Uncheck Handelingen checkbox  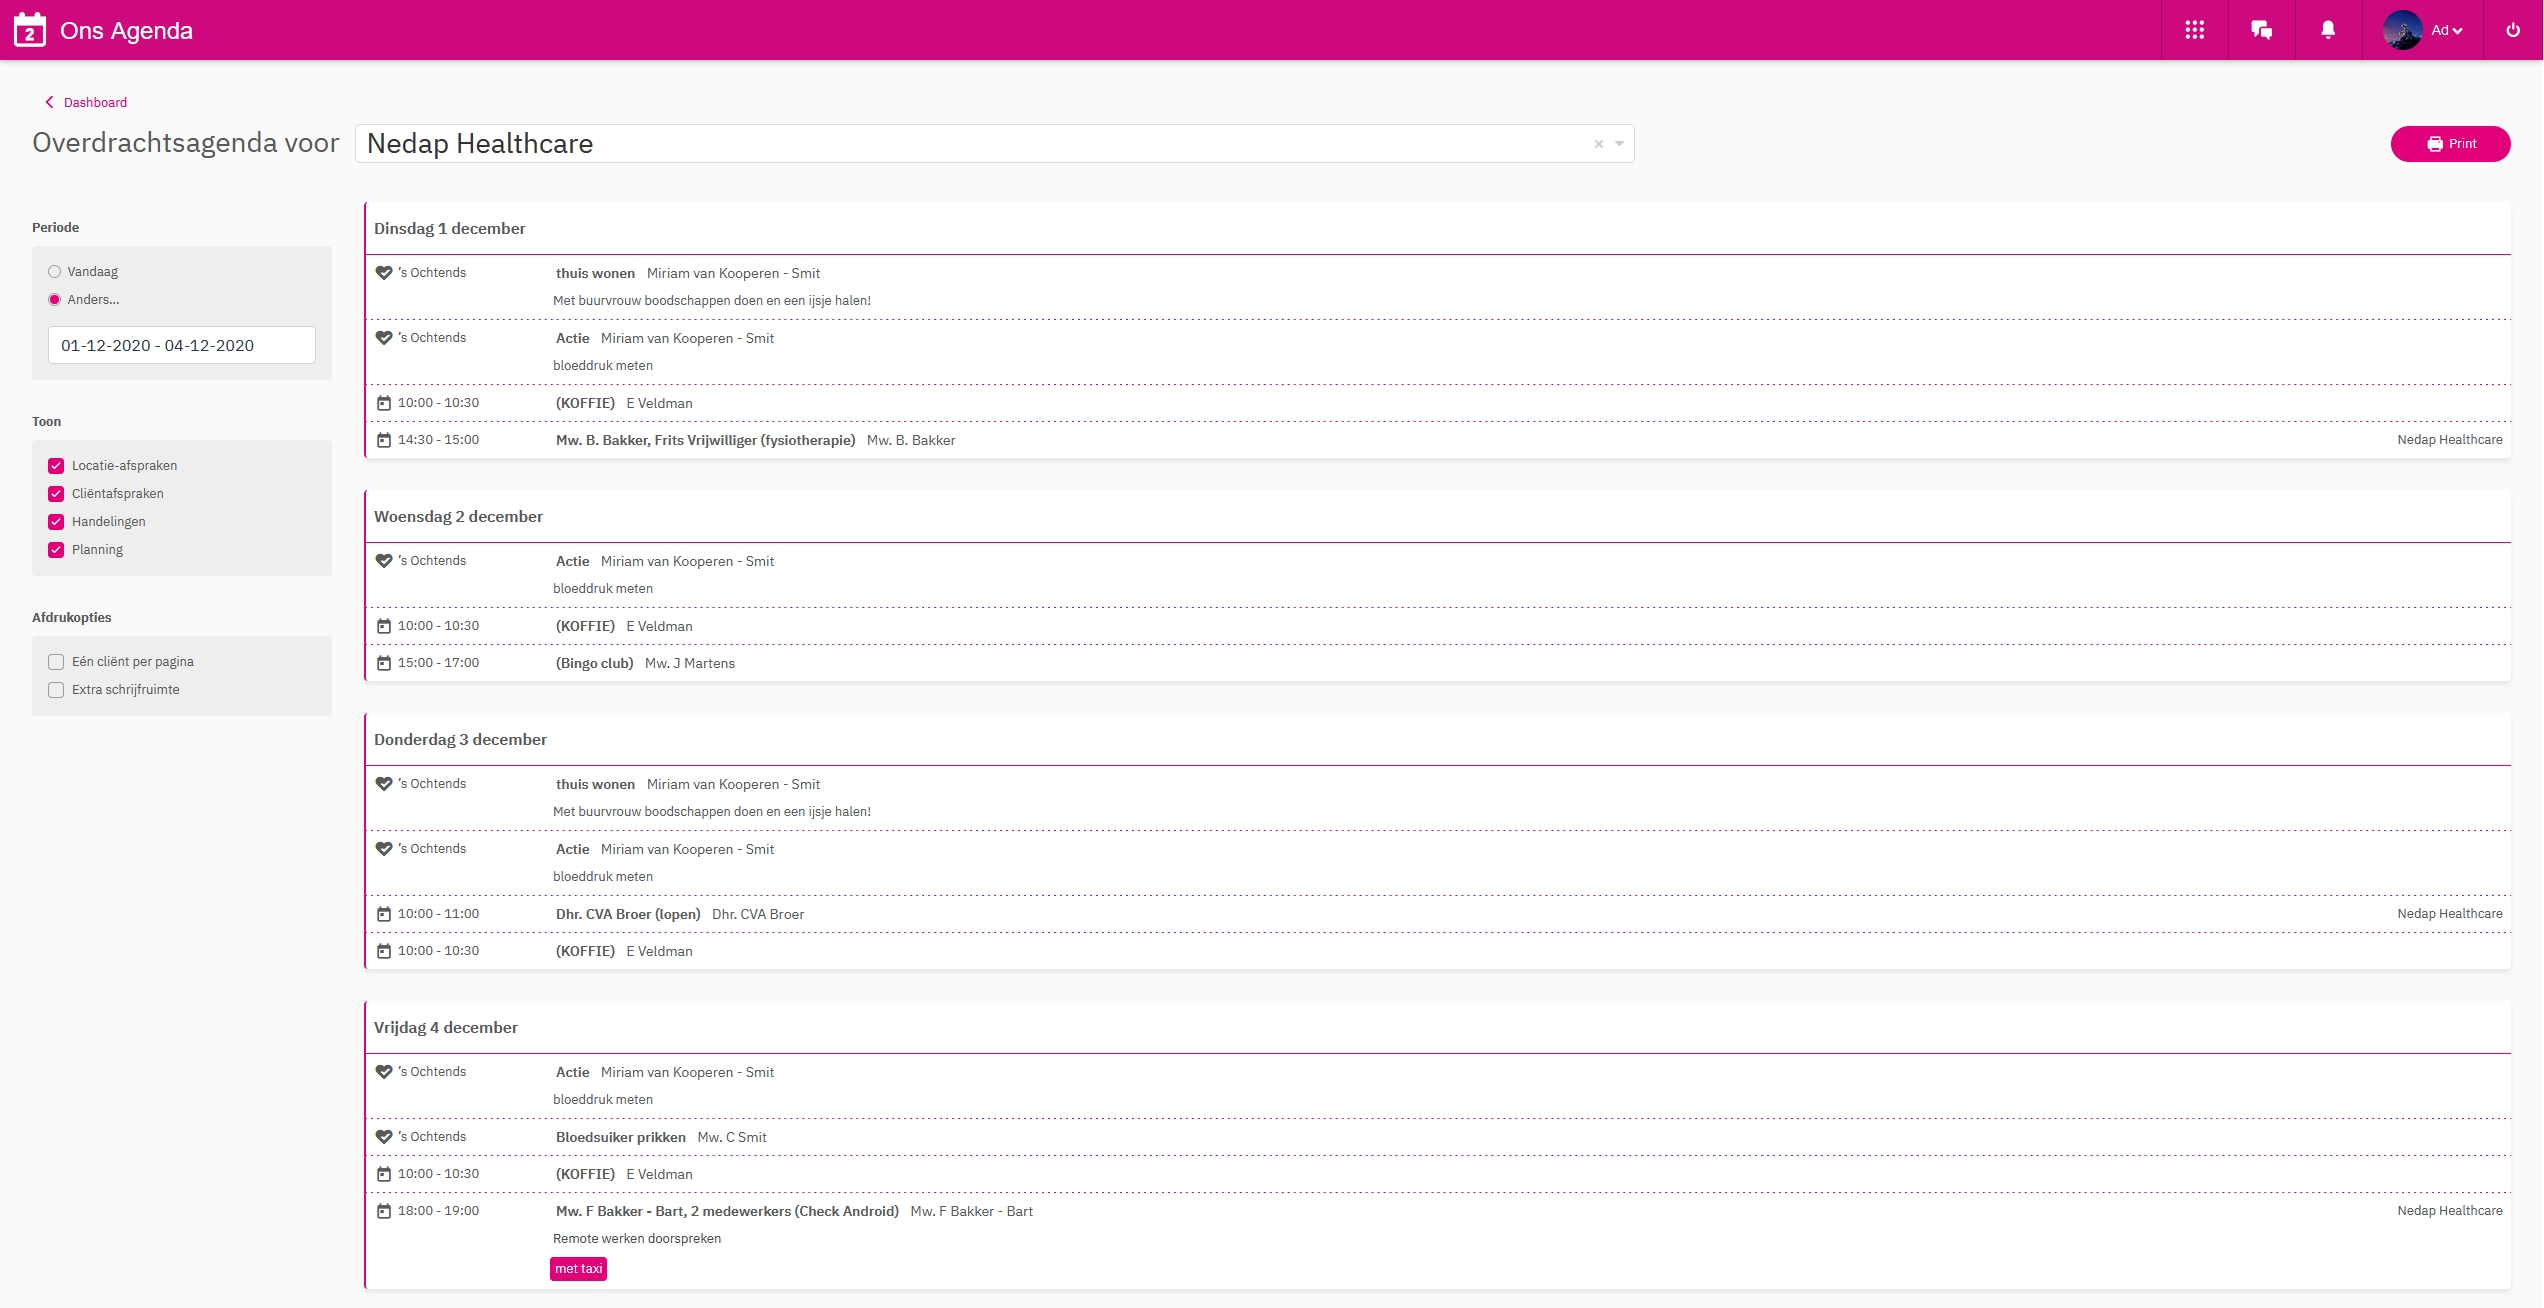coord(56,522)
